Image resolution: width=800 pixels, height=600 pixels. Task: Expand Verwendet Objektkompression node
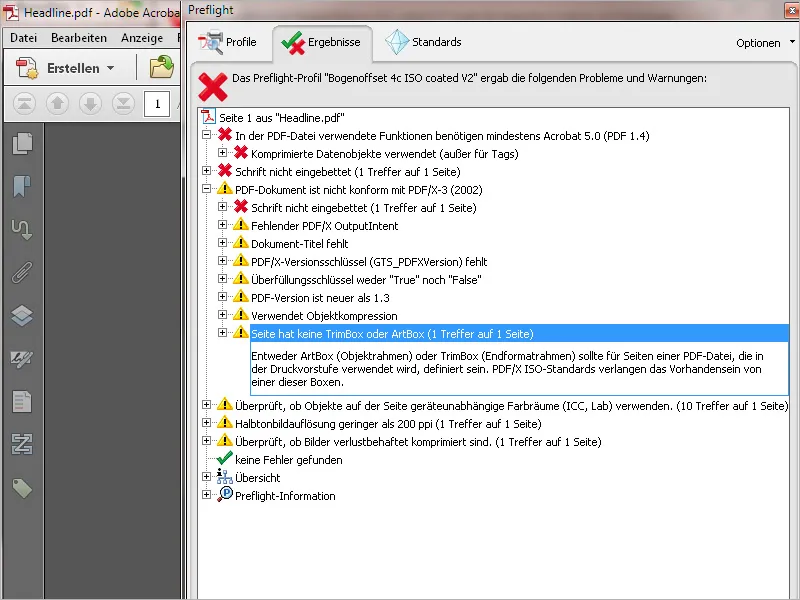222,315
